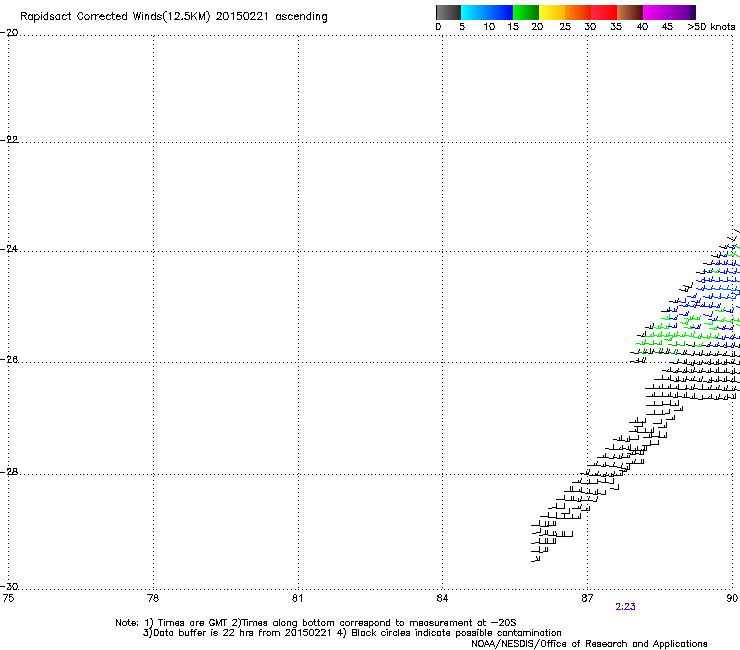Click the longitude label '87'
Viewport: 740px width, 650px height.
click(587, 598)
